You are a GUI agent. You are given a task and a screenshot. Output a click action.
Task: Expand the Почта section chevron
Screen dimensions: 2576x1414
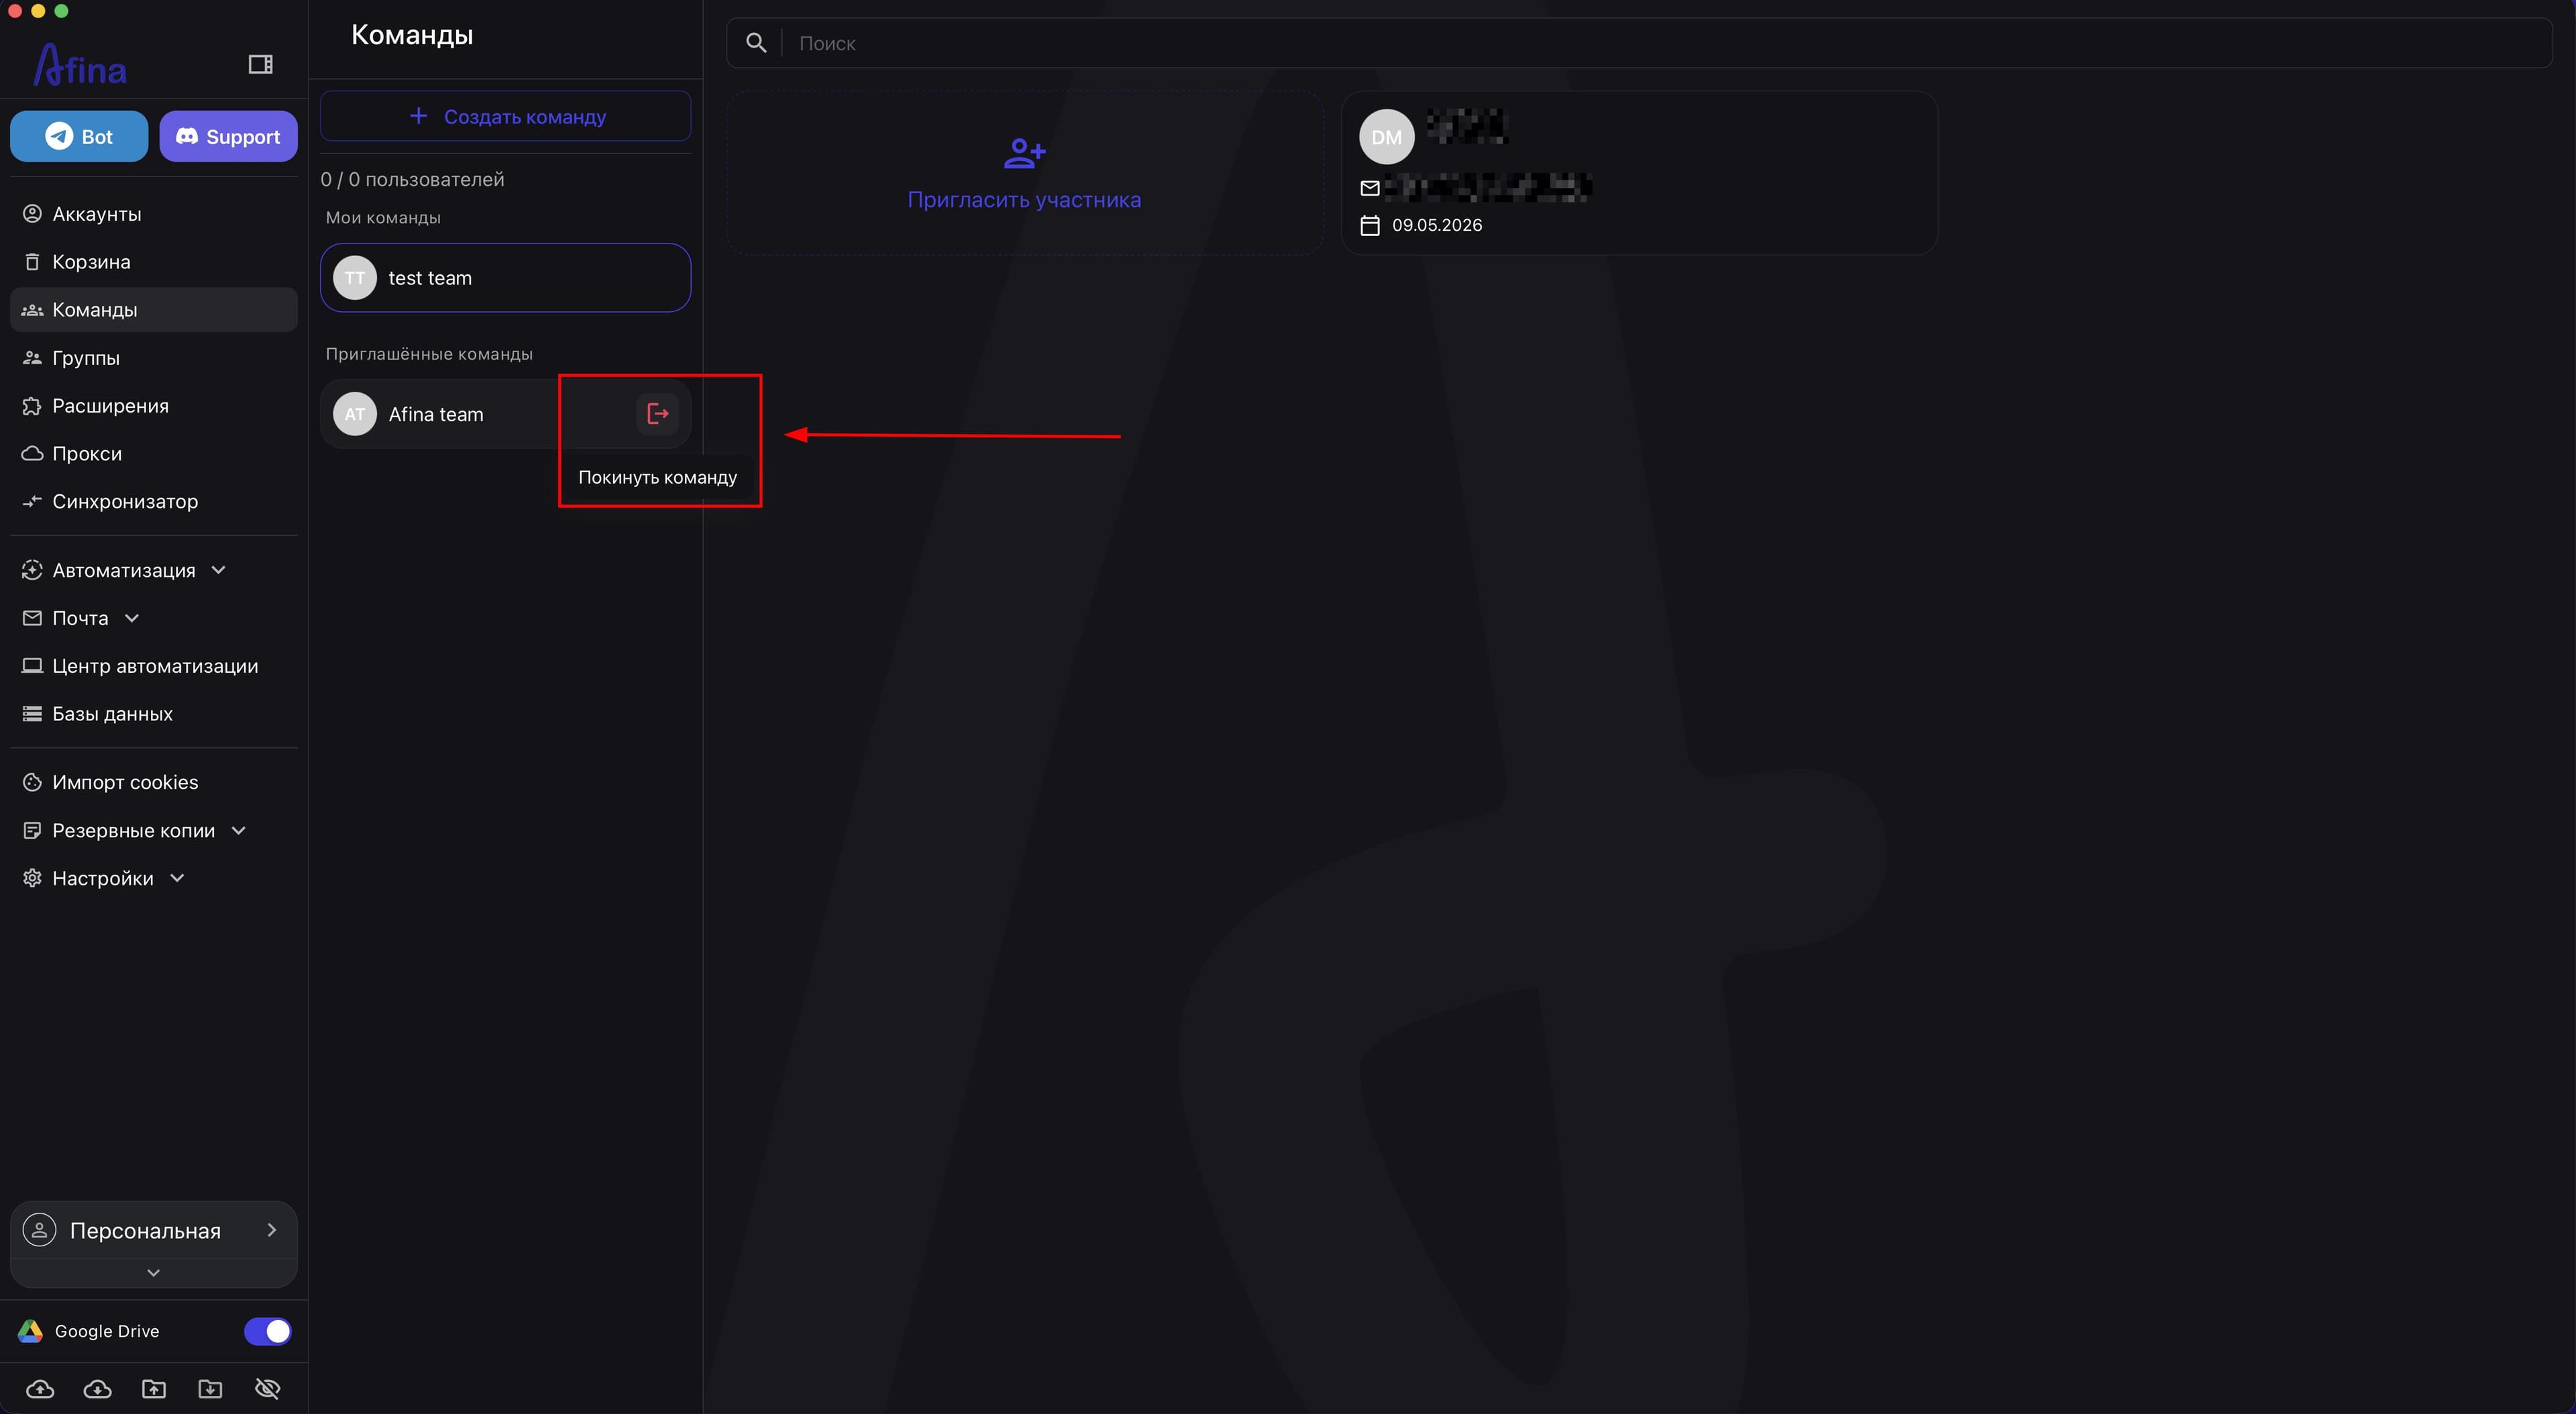coord(131,618)
